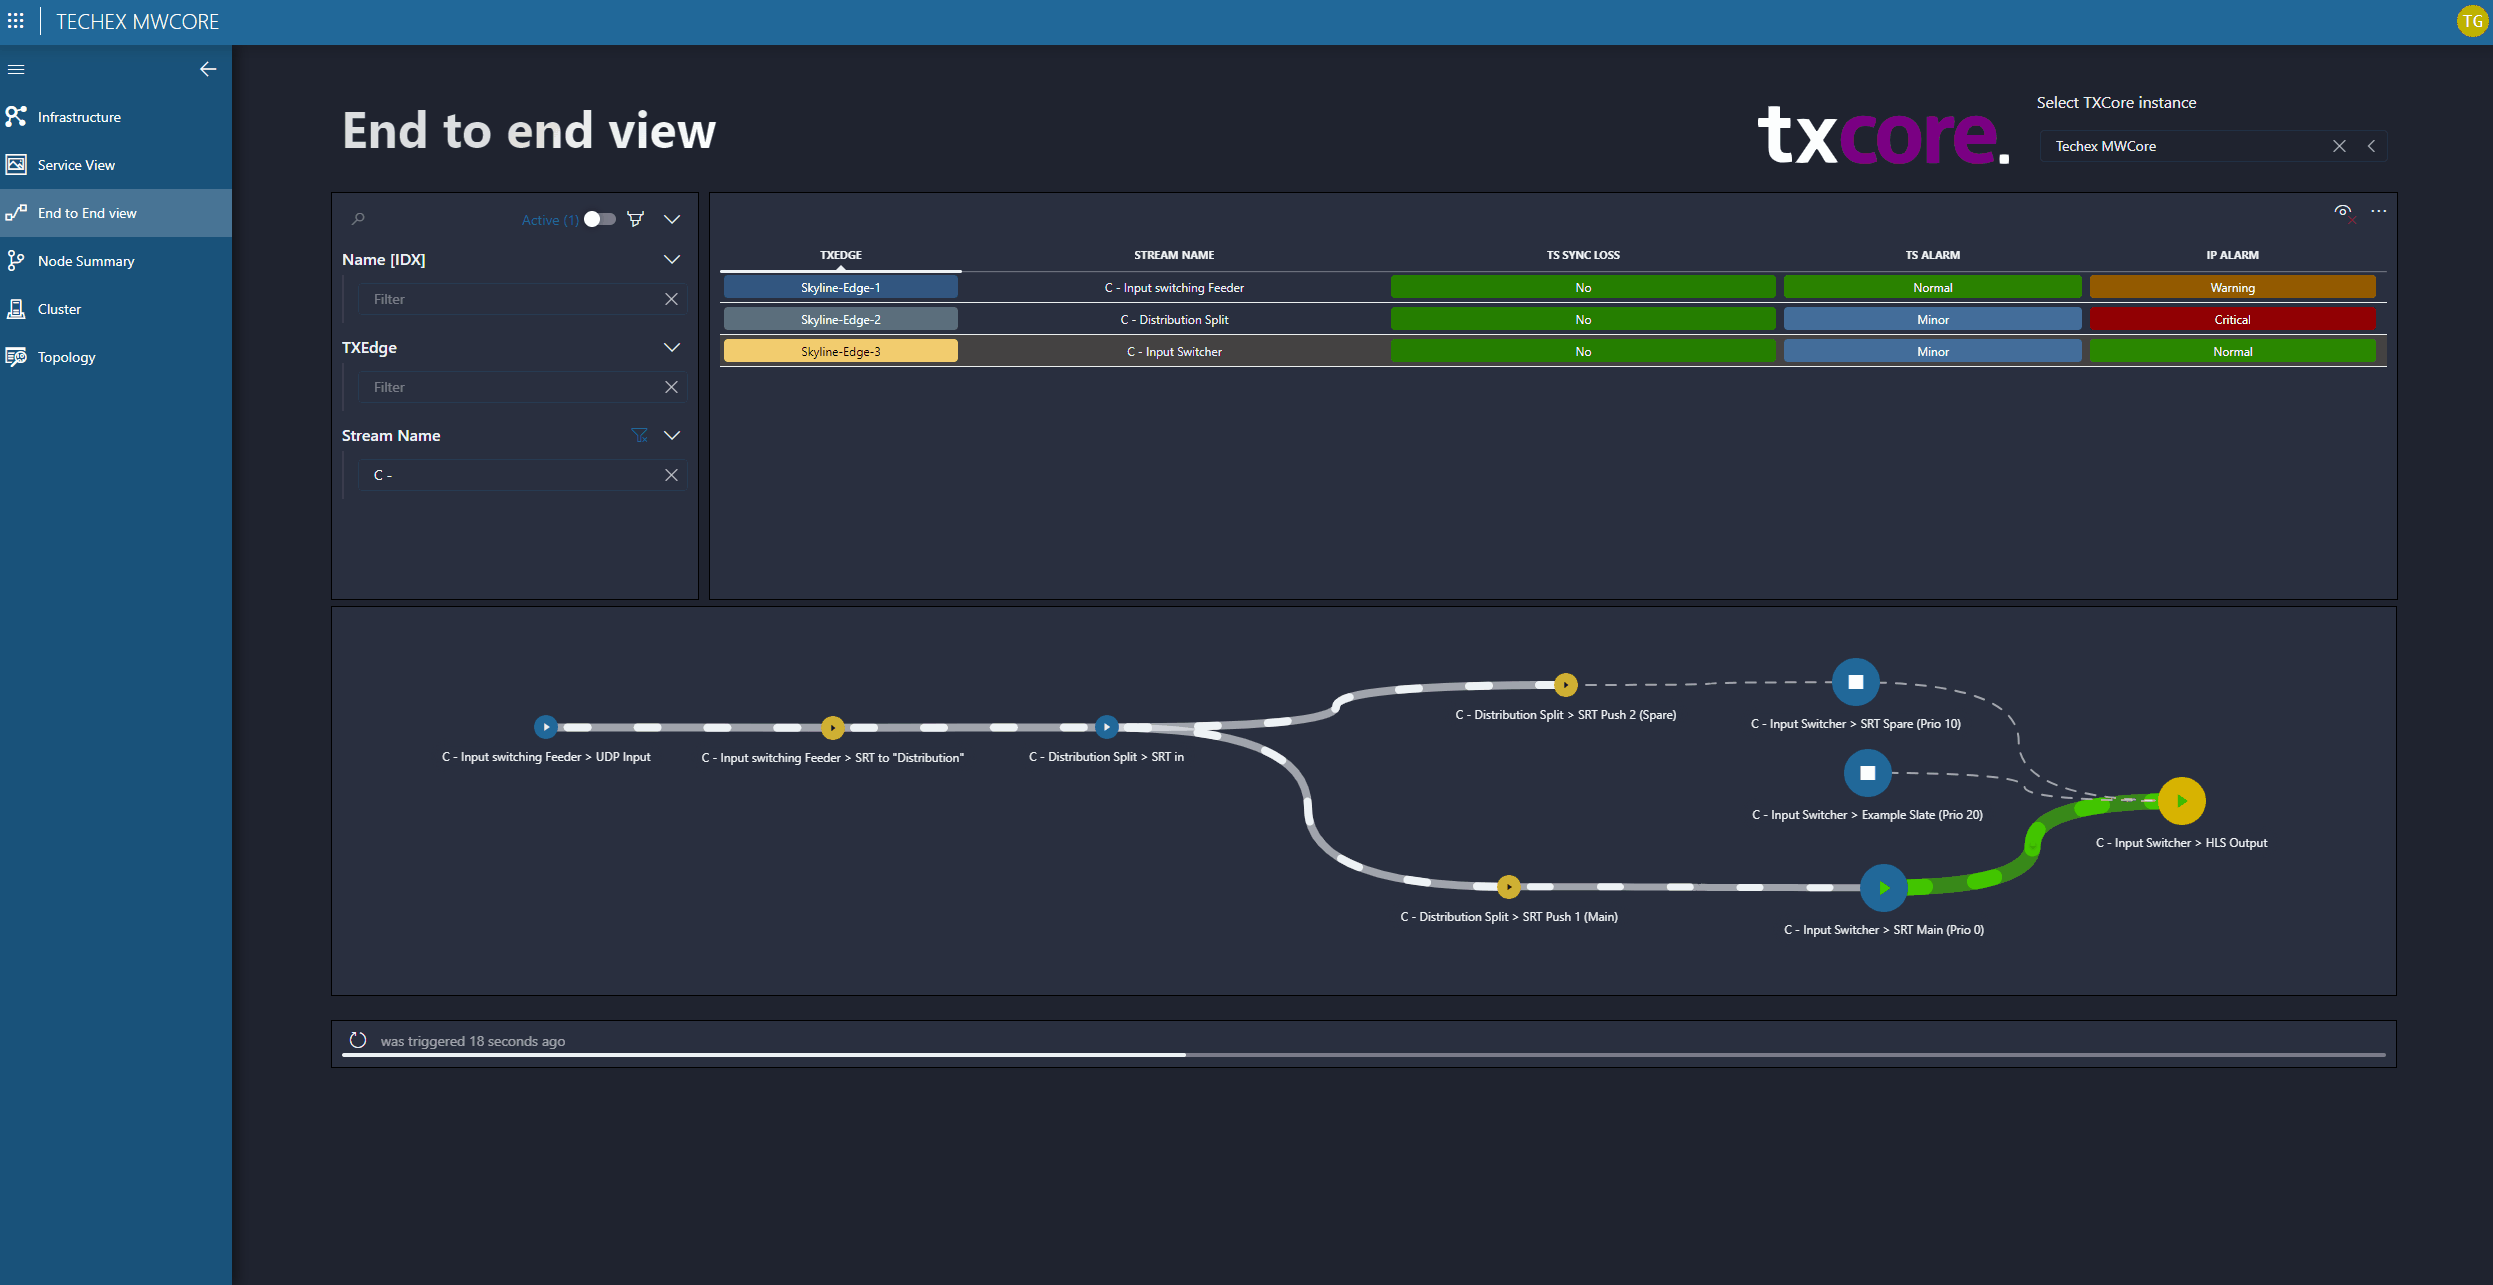Sort by STREAM NAME column header
Viewport: 2493px width, 1285px height.
click(x=1174, y=255)
